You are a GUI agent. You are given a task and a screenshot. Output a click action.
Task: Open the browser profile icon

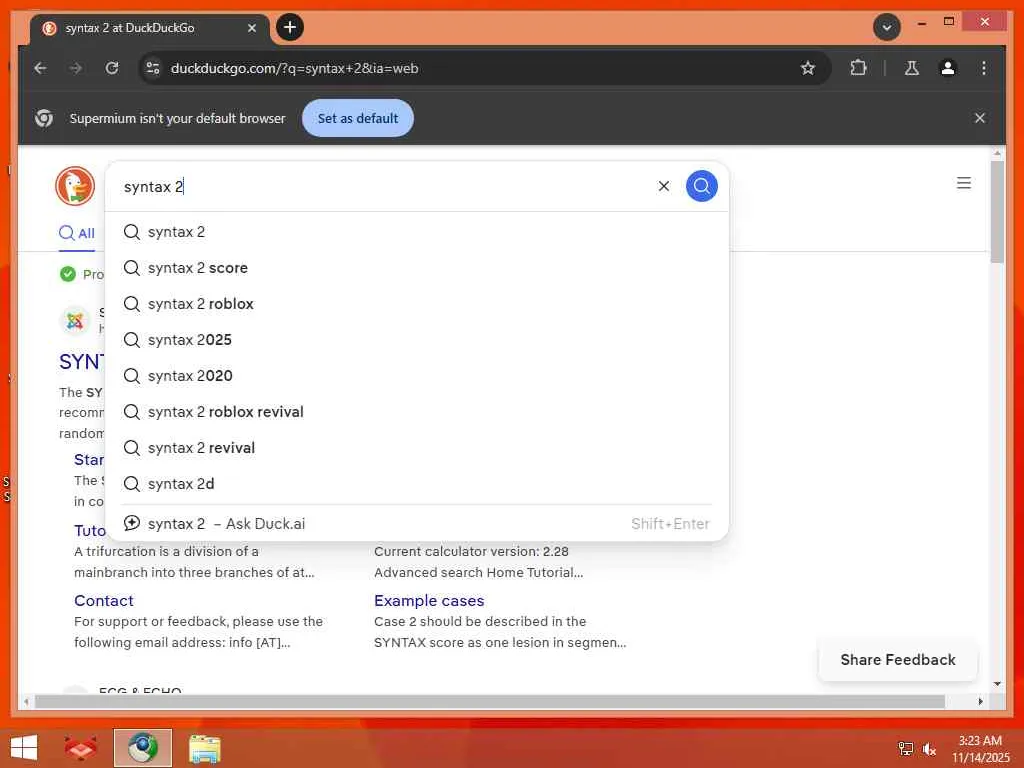(948, 68)
